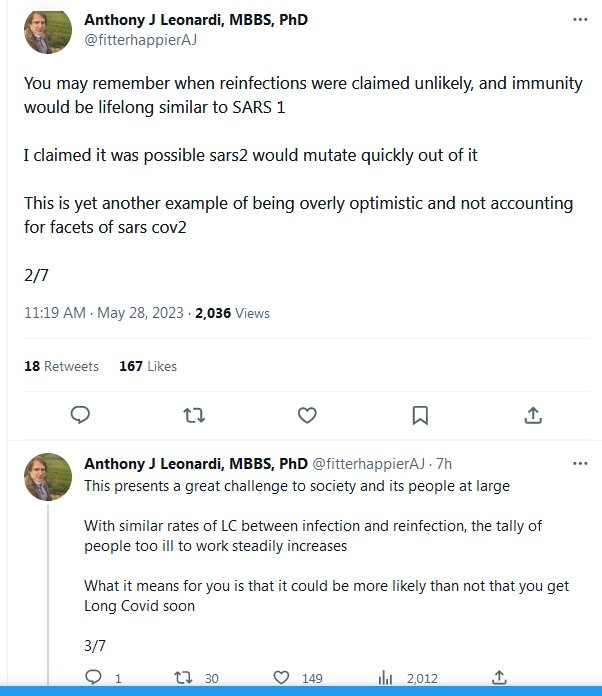Image resolution: width=602 pixels, height=696 pixels.
Task: Reply to the 3/7 tweet
Action: [x=94, y=678]
